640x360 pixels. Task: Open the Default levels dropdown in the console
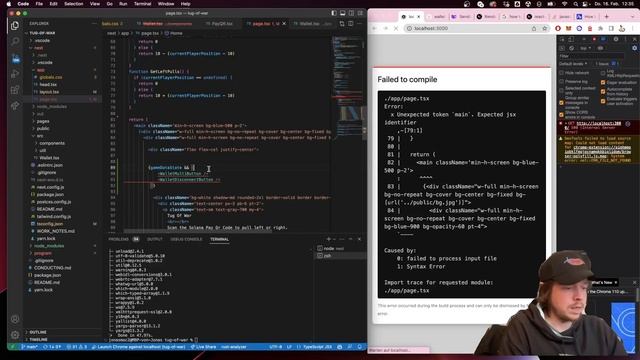[x=573, y=64]
